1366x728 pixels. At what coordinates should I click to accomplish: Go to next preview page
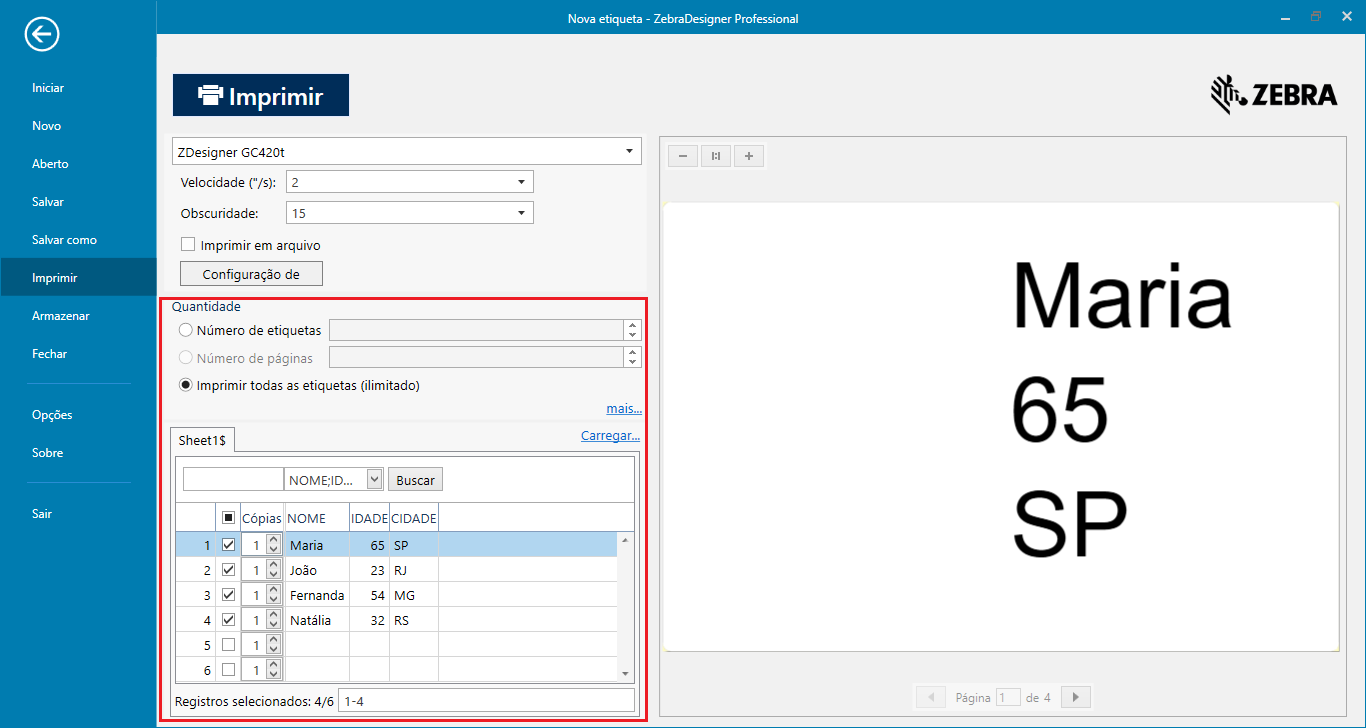(x=1076, y=697)
